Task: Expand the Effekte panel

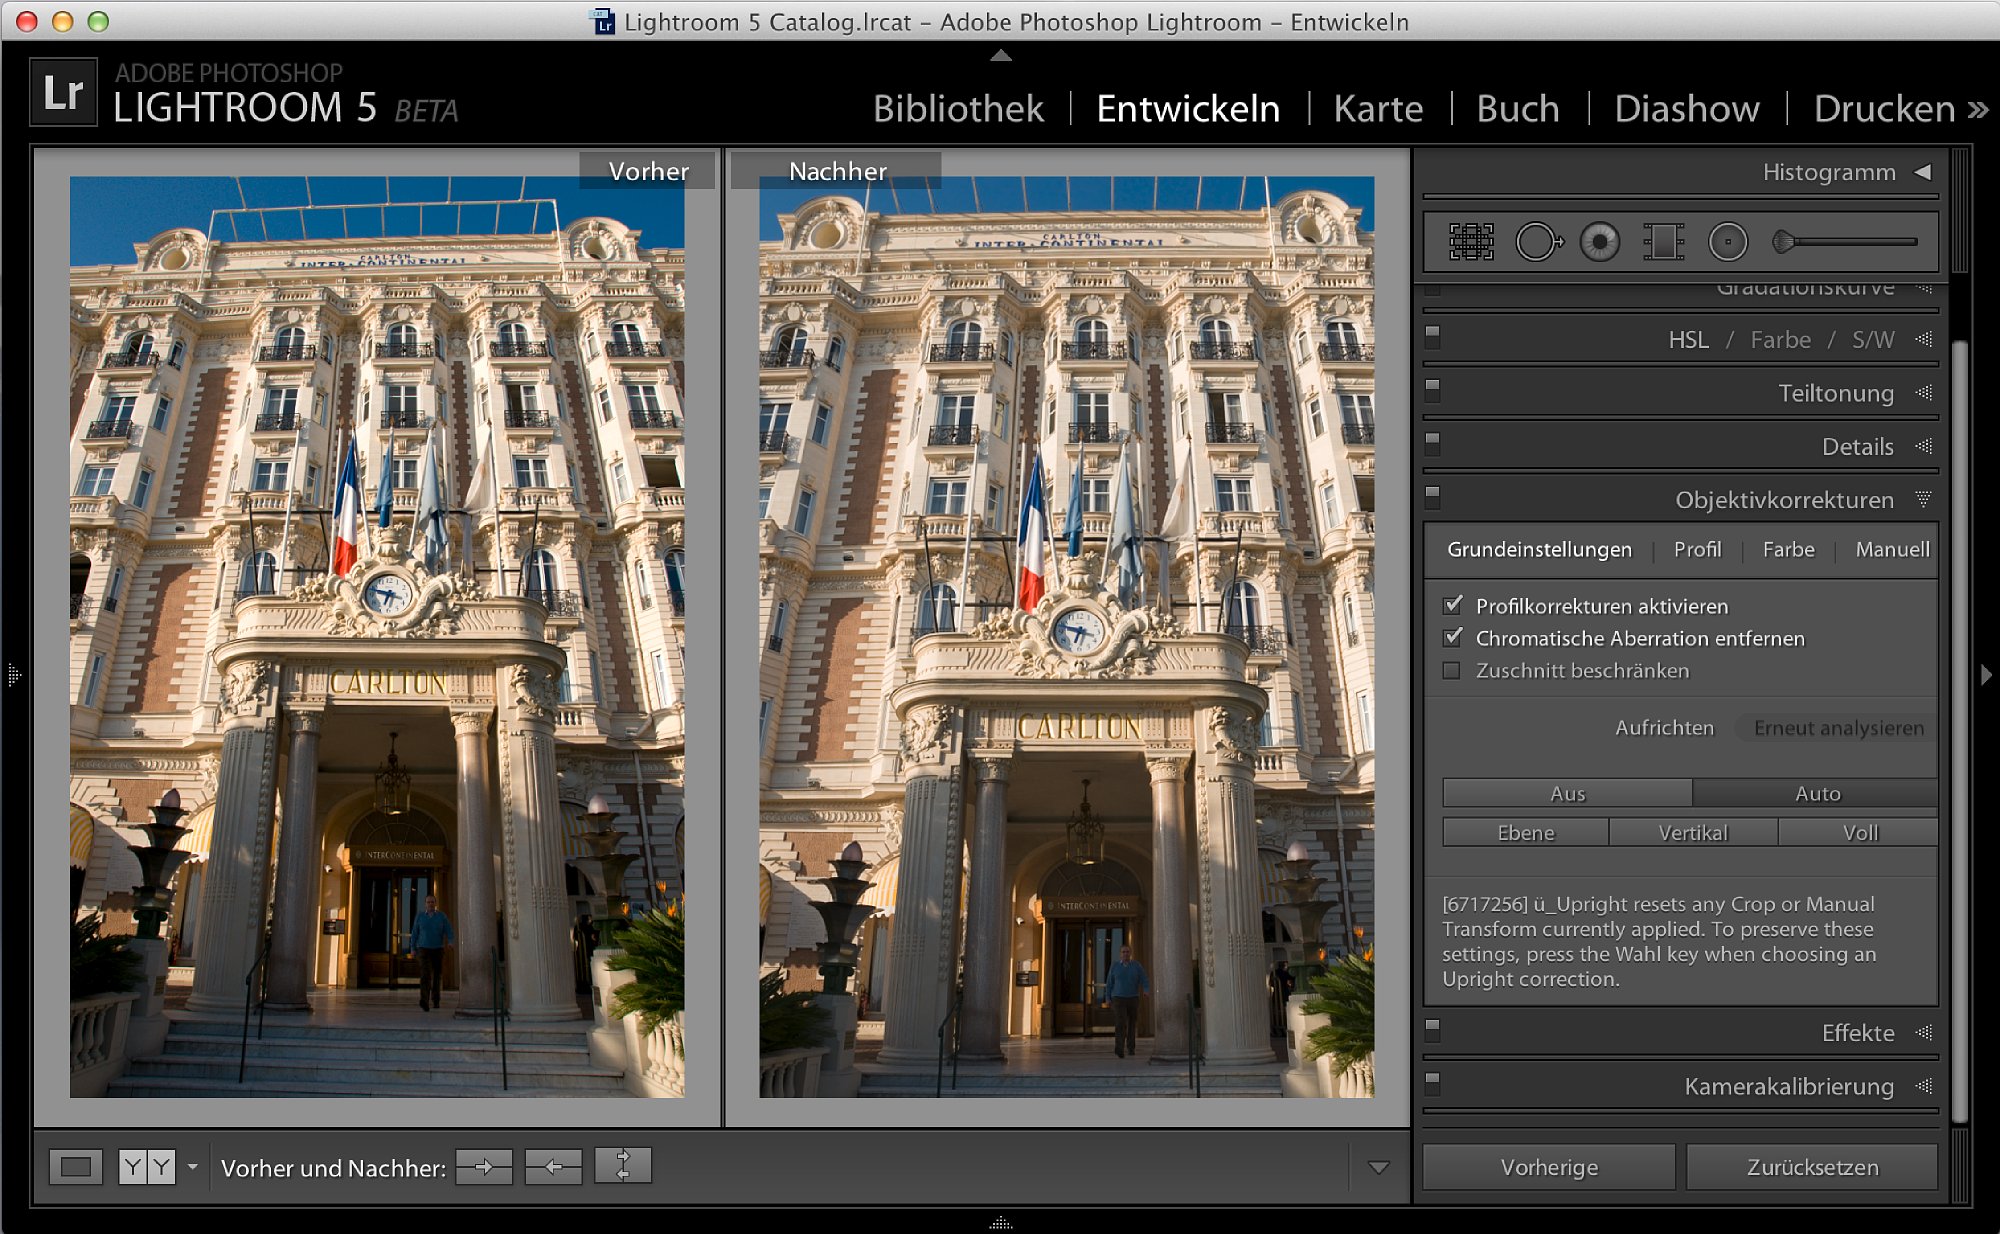Action: (1924, 1032)
